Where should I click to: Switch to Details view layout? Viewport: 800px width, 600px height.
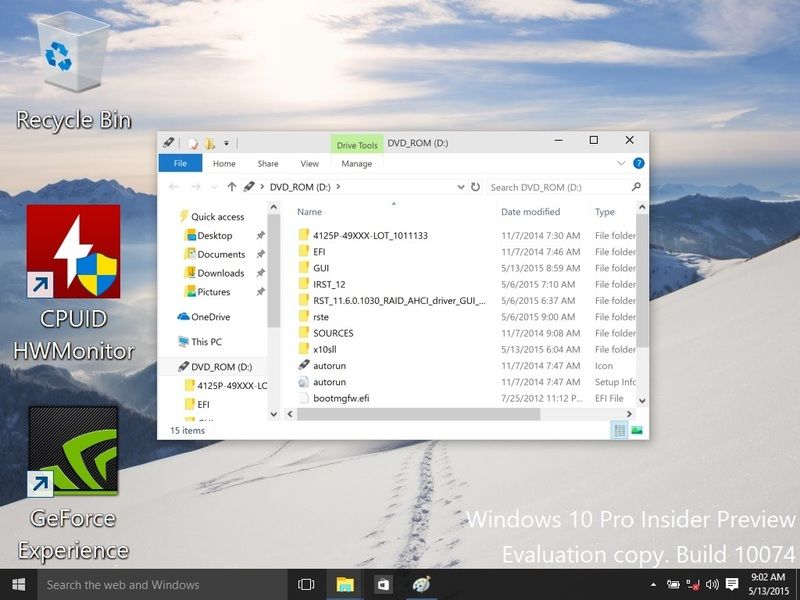coord(619,430)
